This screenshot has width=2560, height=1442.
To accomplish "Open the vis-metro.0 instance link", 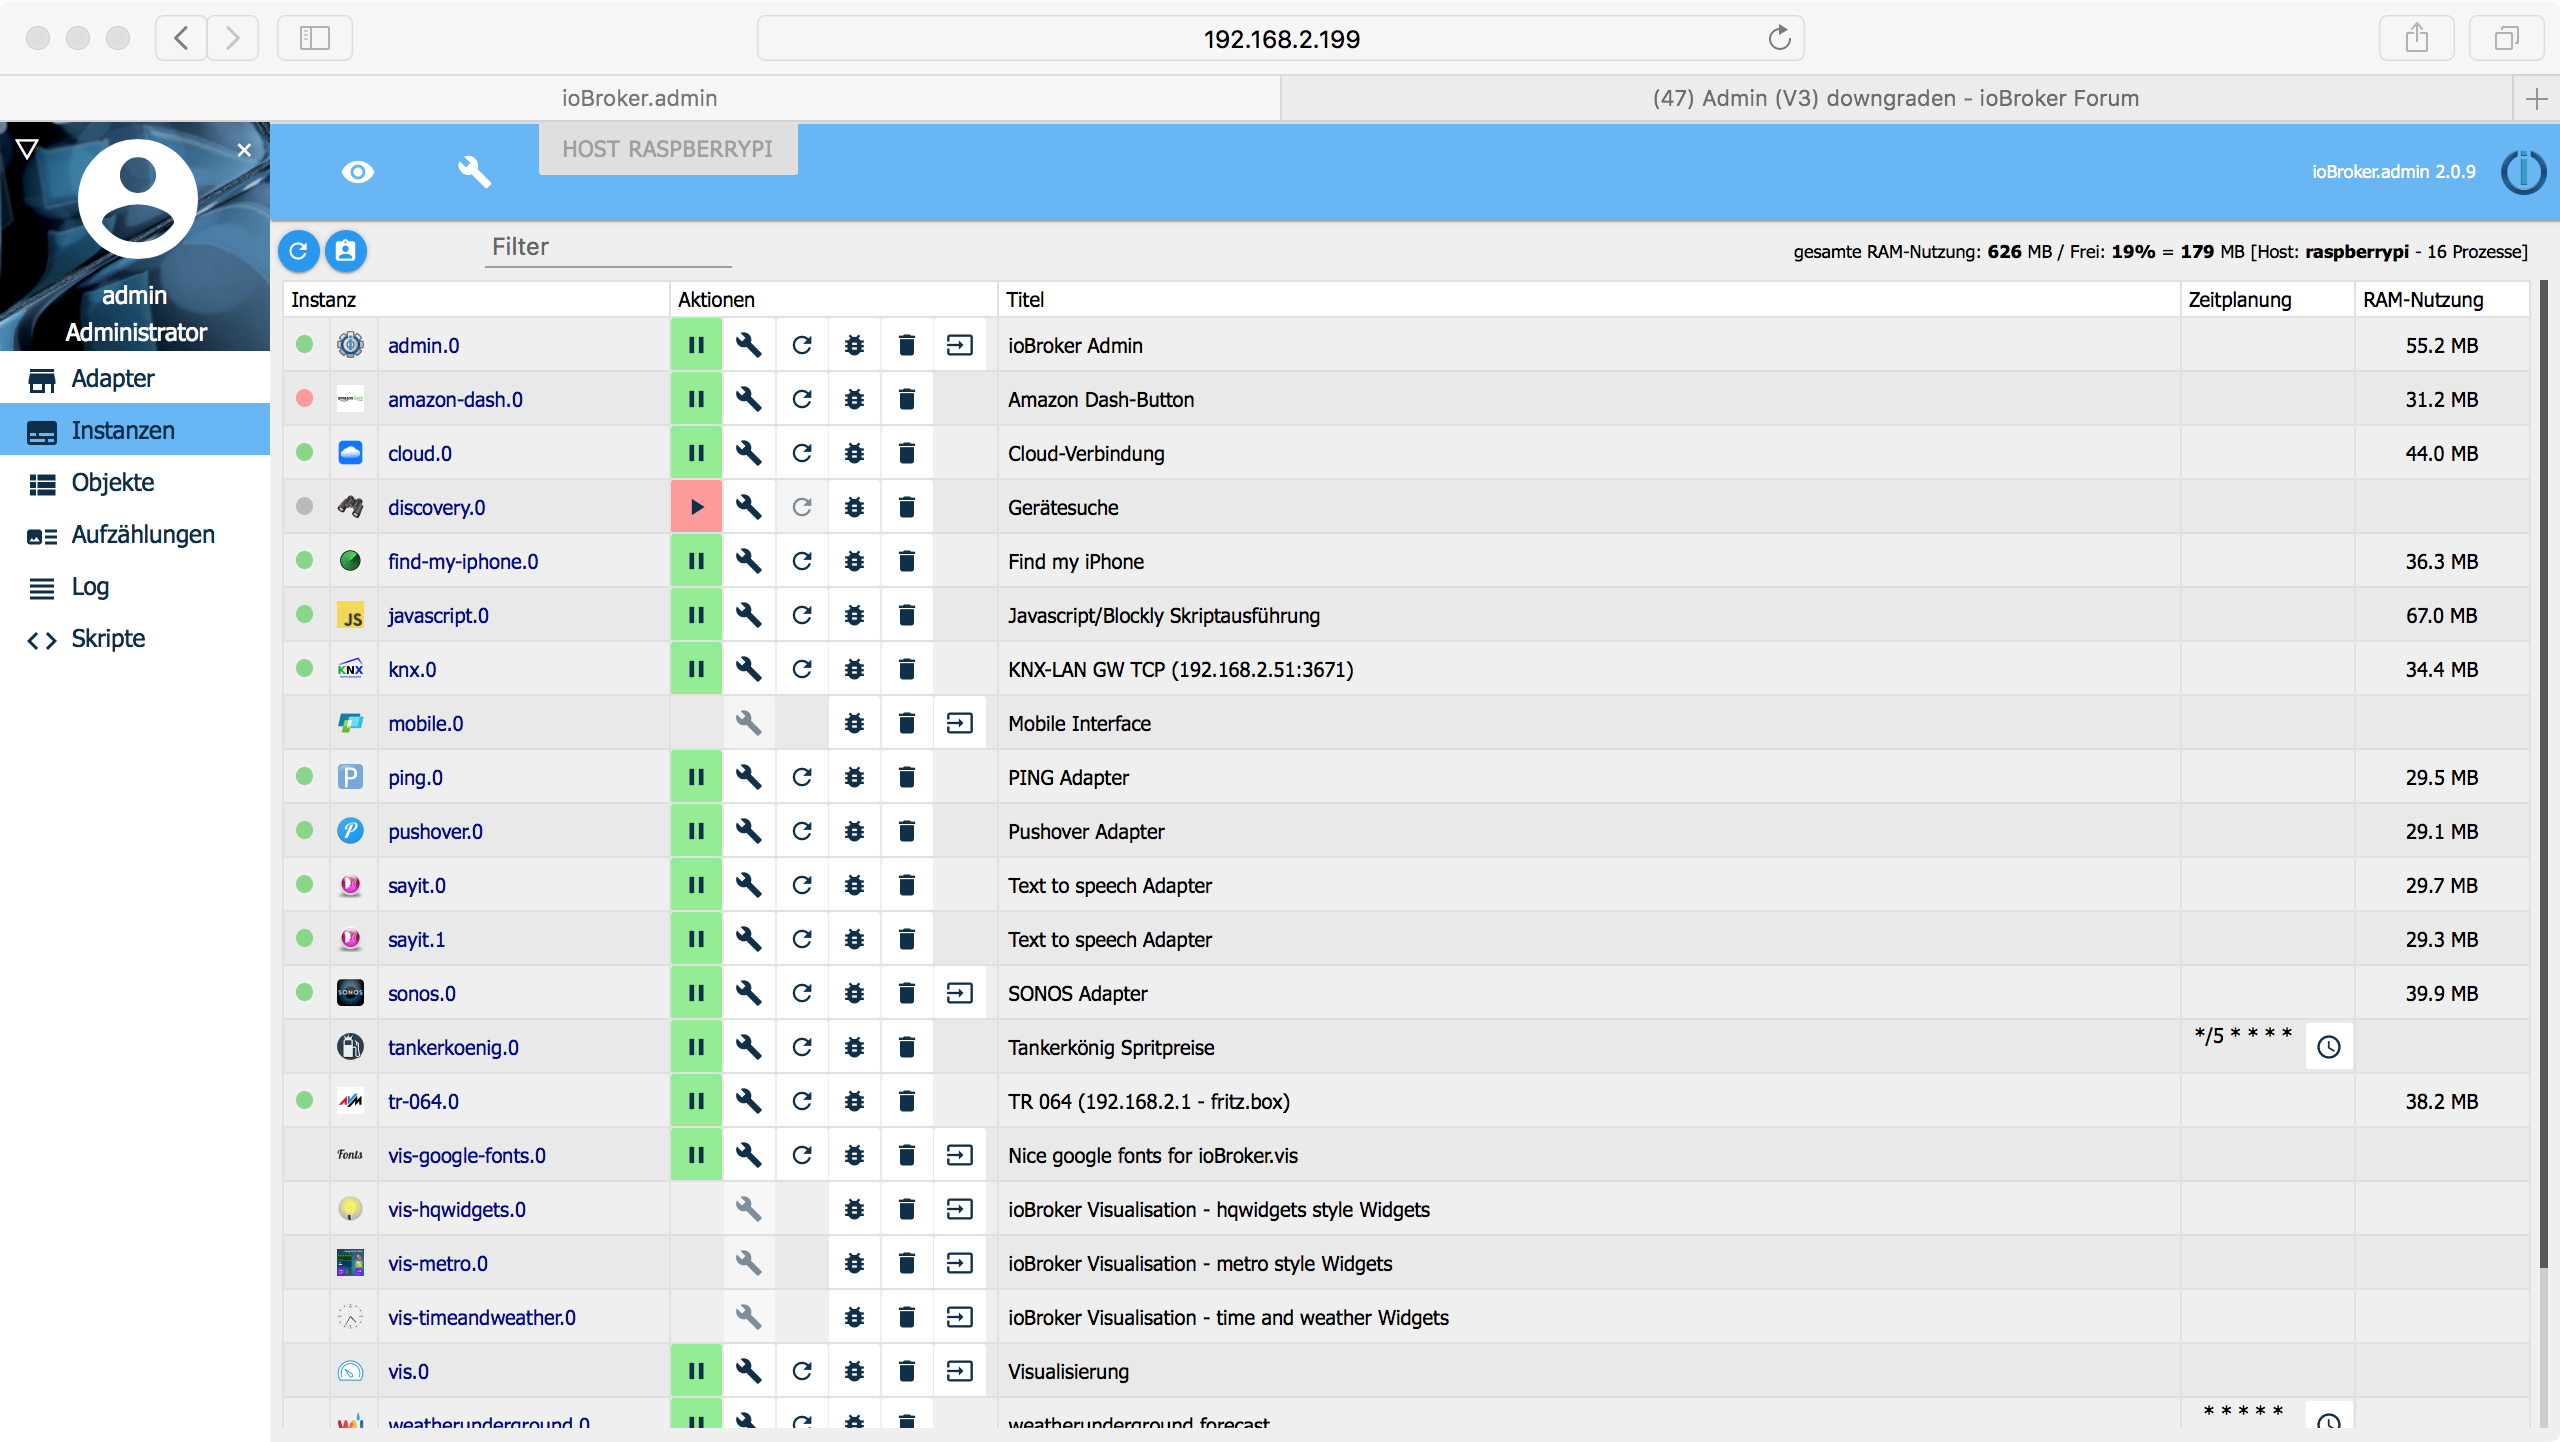I will pyautogui.click(x=437, y=1263).
